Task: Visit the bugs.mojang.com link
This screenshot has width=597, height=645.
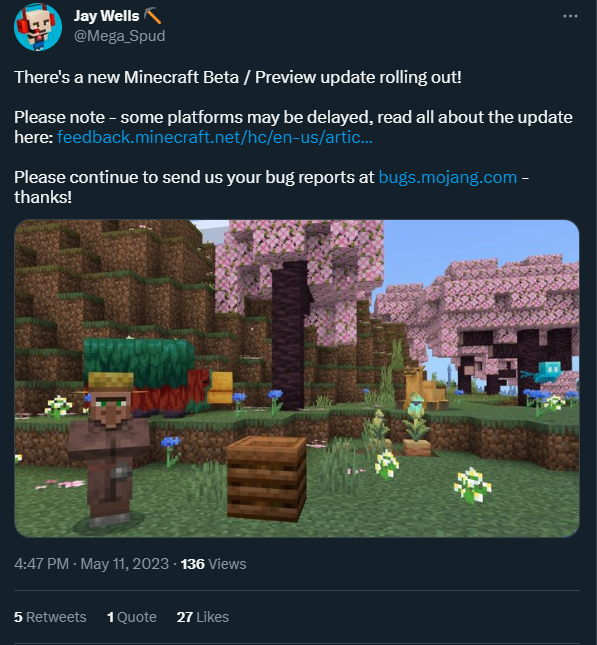Action: [x=448, y=177]
